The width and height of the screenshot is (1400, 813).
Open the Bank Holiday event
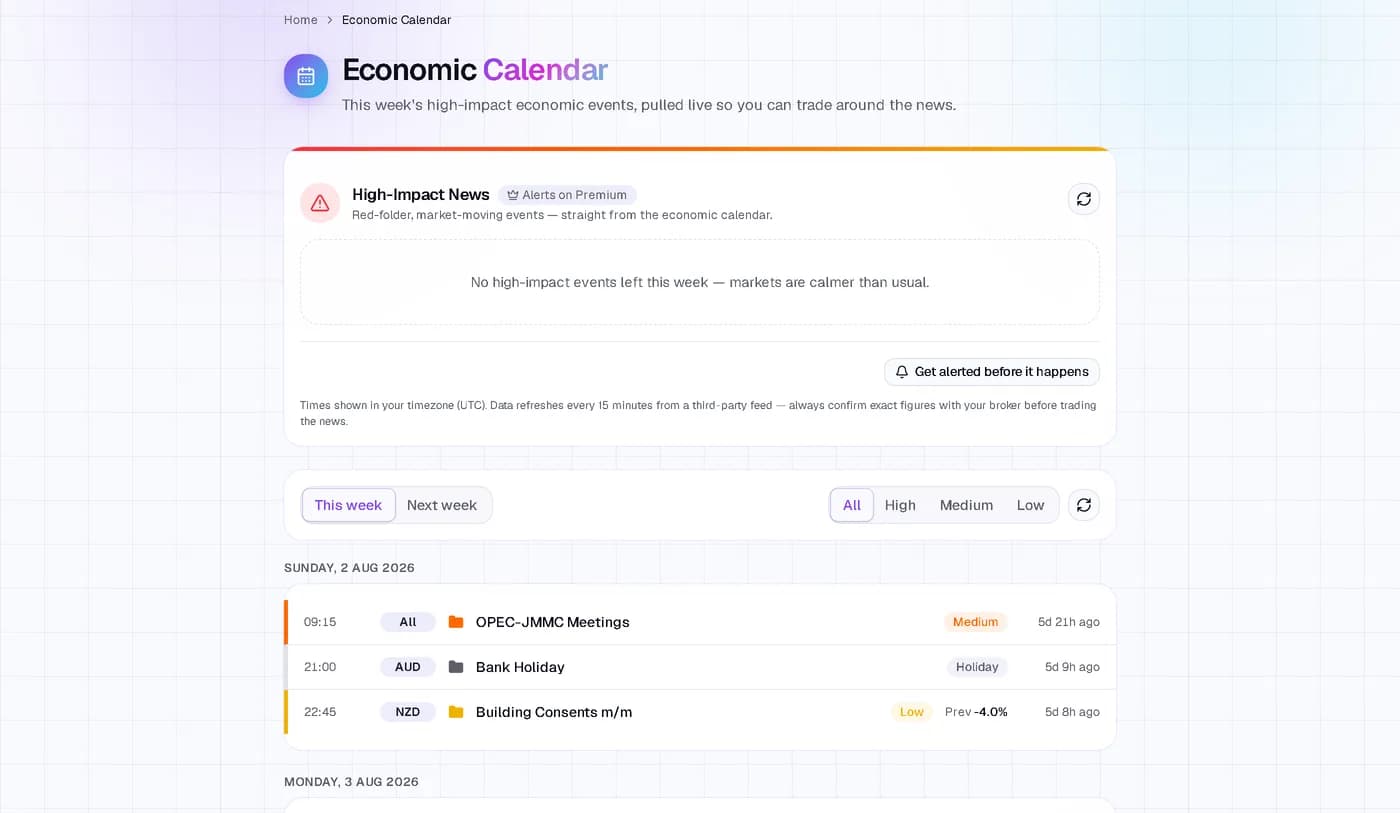tap(520, 667)
